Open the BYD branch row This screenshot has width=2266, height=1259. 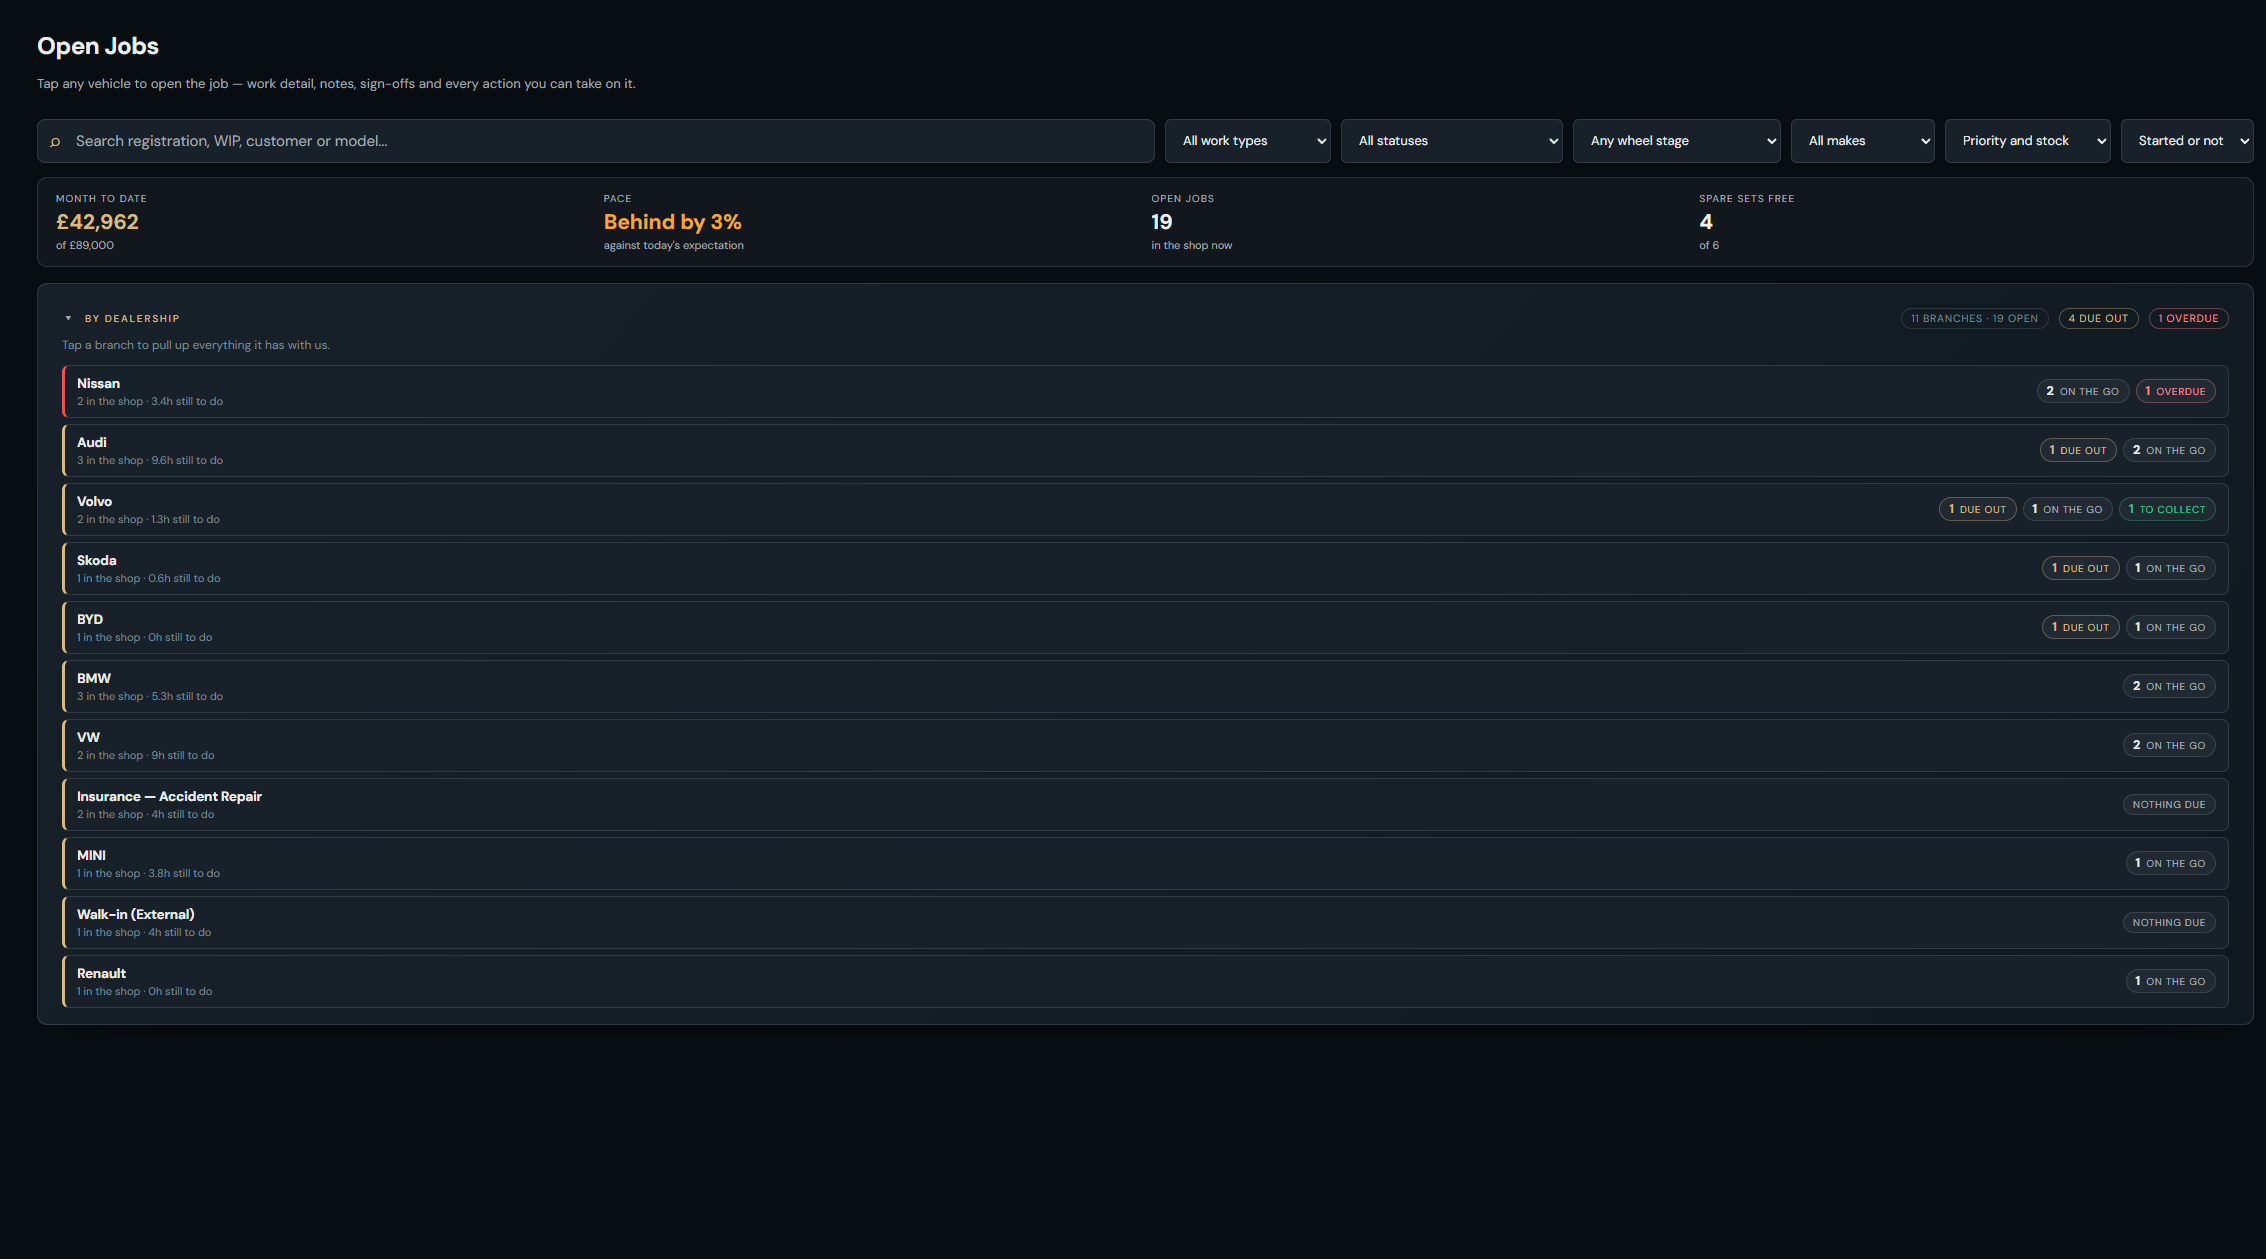click(1145, 627)
